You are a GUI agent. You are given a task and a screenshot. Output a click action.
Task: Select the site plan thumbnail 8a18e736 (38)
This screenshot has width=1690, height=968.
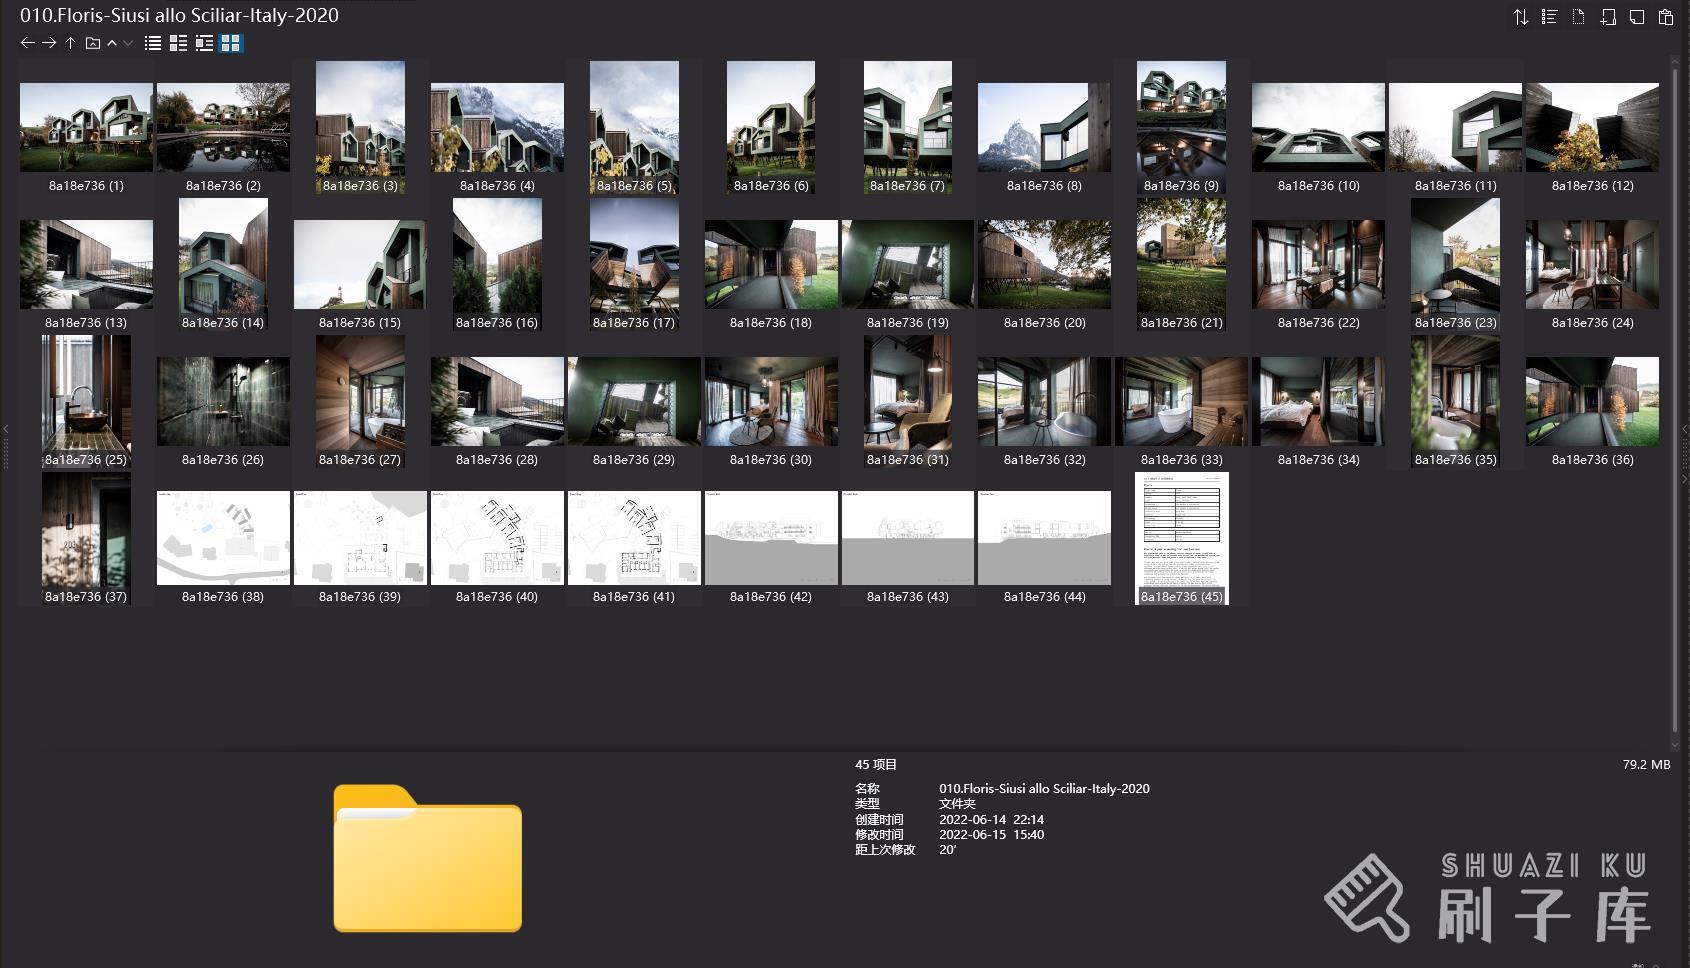pos(223,538)
